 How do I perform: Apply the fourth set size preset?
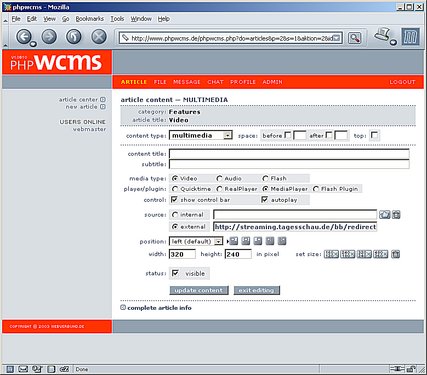point(380,254)
